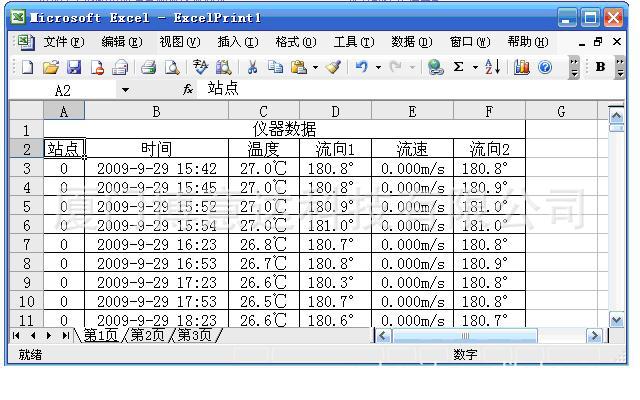
Task: Click the Cut scissors icon
Action: (253, 68)
